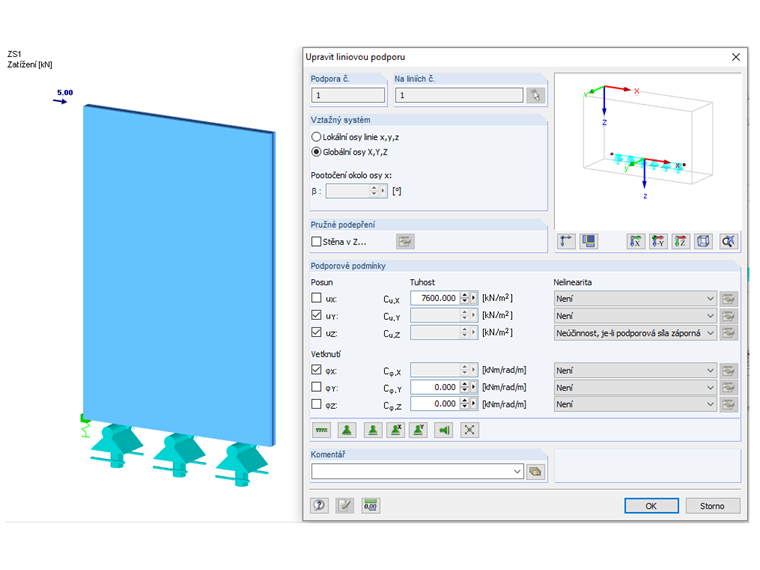This screenshot has height=570, width=760.
Task: Open nonlinearity dropdown for uX
Action: [635, 299]
